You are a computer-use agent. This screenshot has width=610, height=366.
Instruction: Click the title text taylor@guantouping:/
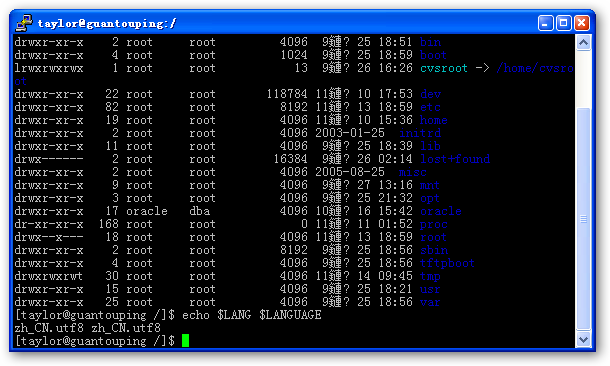[x=107, y=23]
